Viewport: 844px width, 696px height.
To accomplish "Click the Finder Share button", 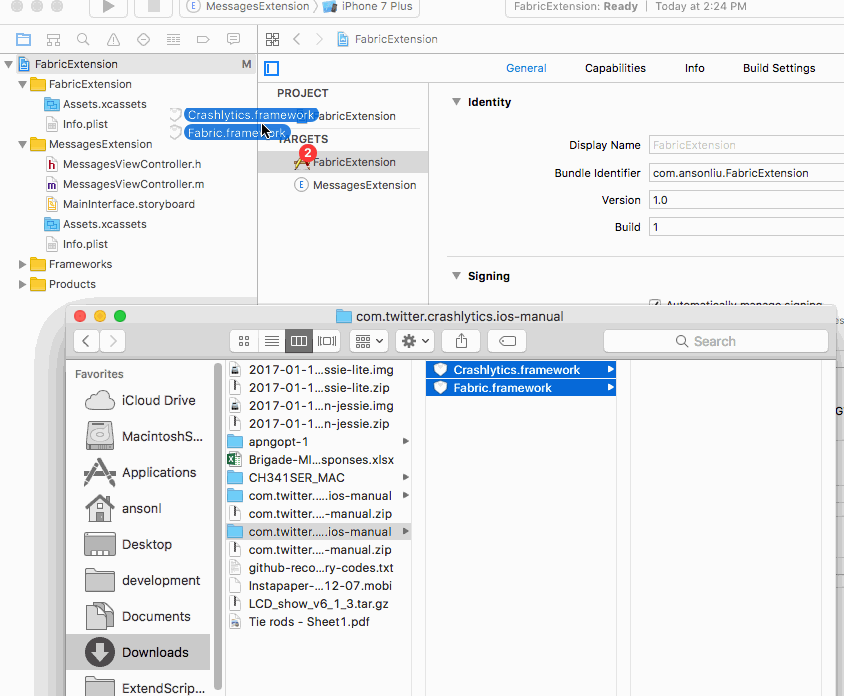I will click(460, 340).
